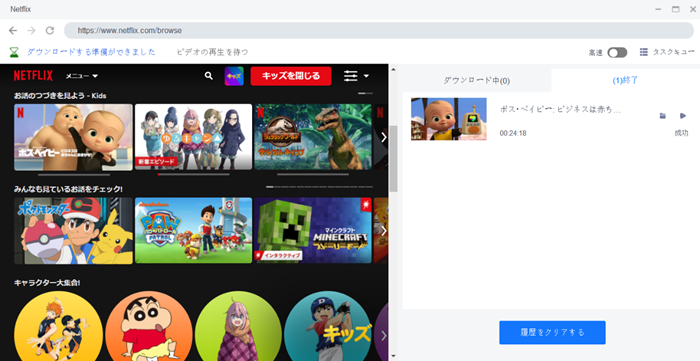Screen dimensions: 700x361
Task: Select pink-haired girl character circle
Action: (x=238, y=326)
